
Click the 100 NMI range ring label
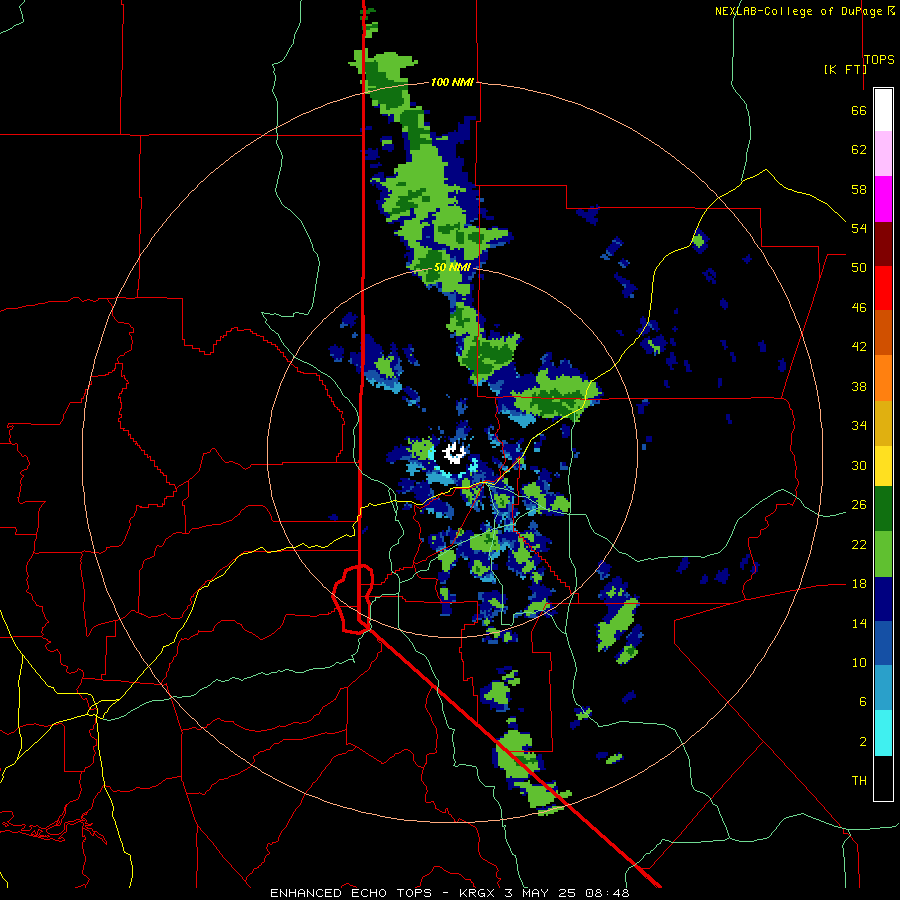(x=452, y=83)
